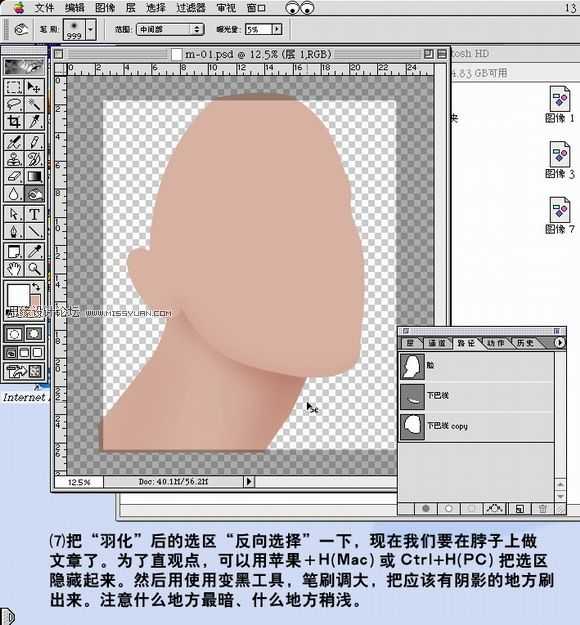Viewport: 580px width, 625px height.
Task: Select the Blur (water drop) tool
Action: [14, 194]
